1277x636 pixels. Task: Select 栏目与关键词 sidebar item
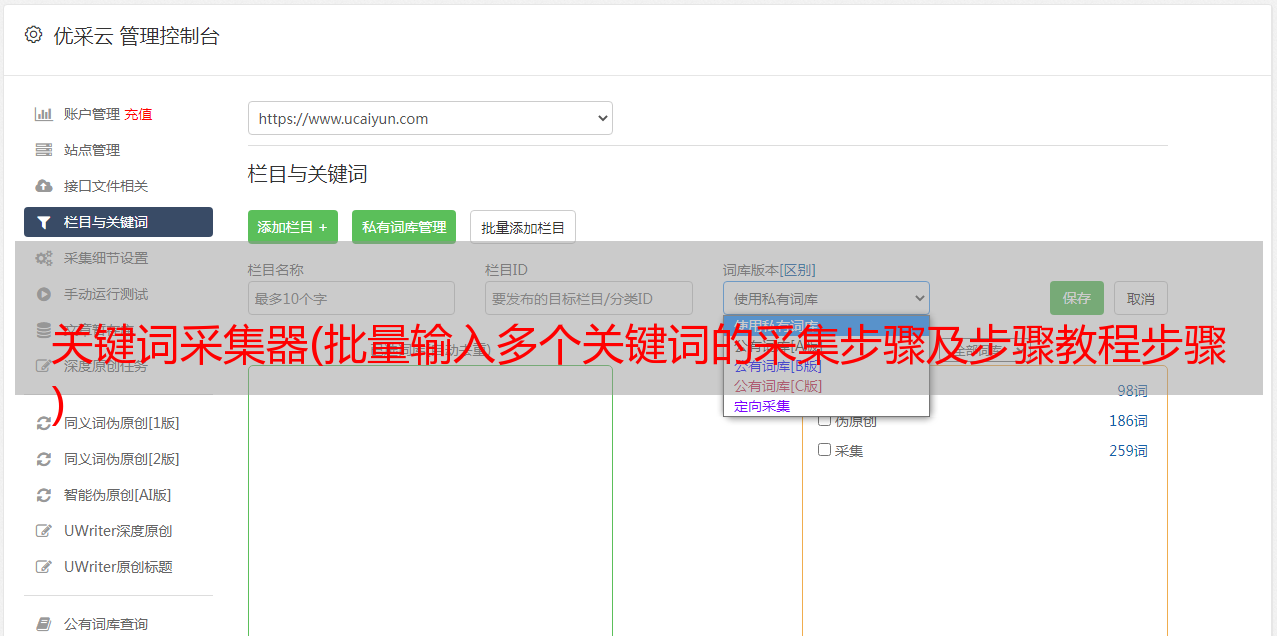click(x=118, y=222)
